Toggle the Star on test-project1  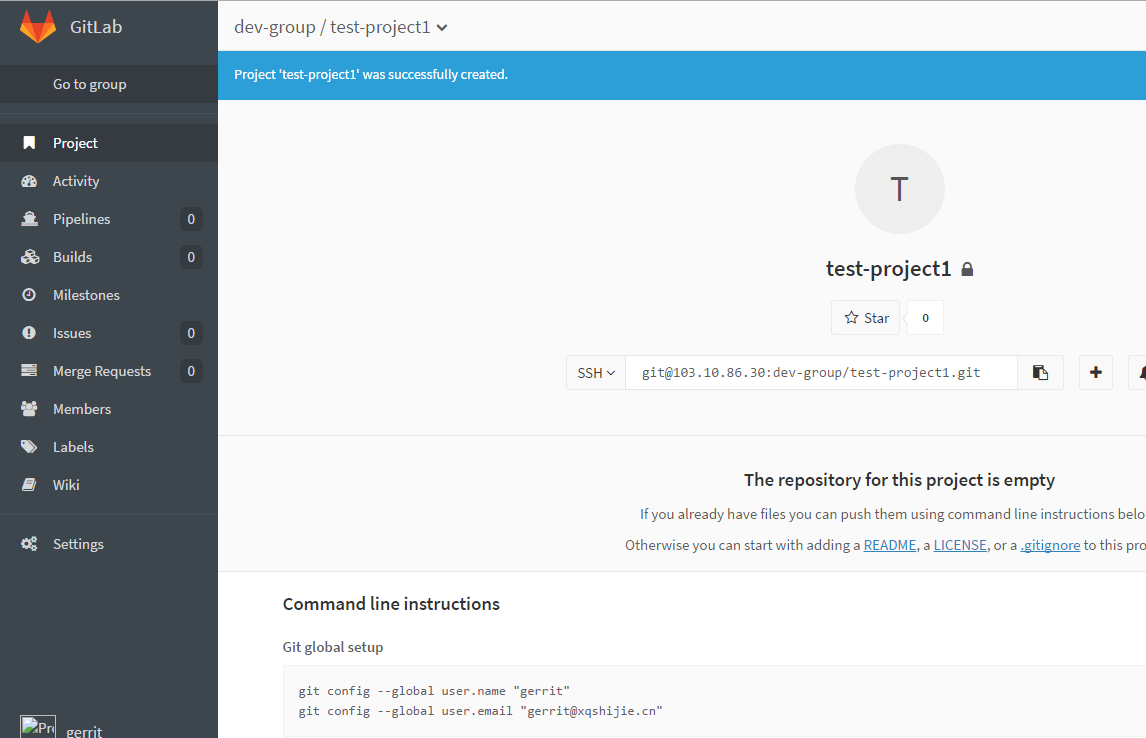point(864,317)
